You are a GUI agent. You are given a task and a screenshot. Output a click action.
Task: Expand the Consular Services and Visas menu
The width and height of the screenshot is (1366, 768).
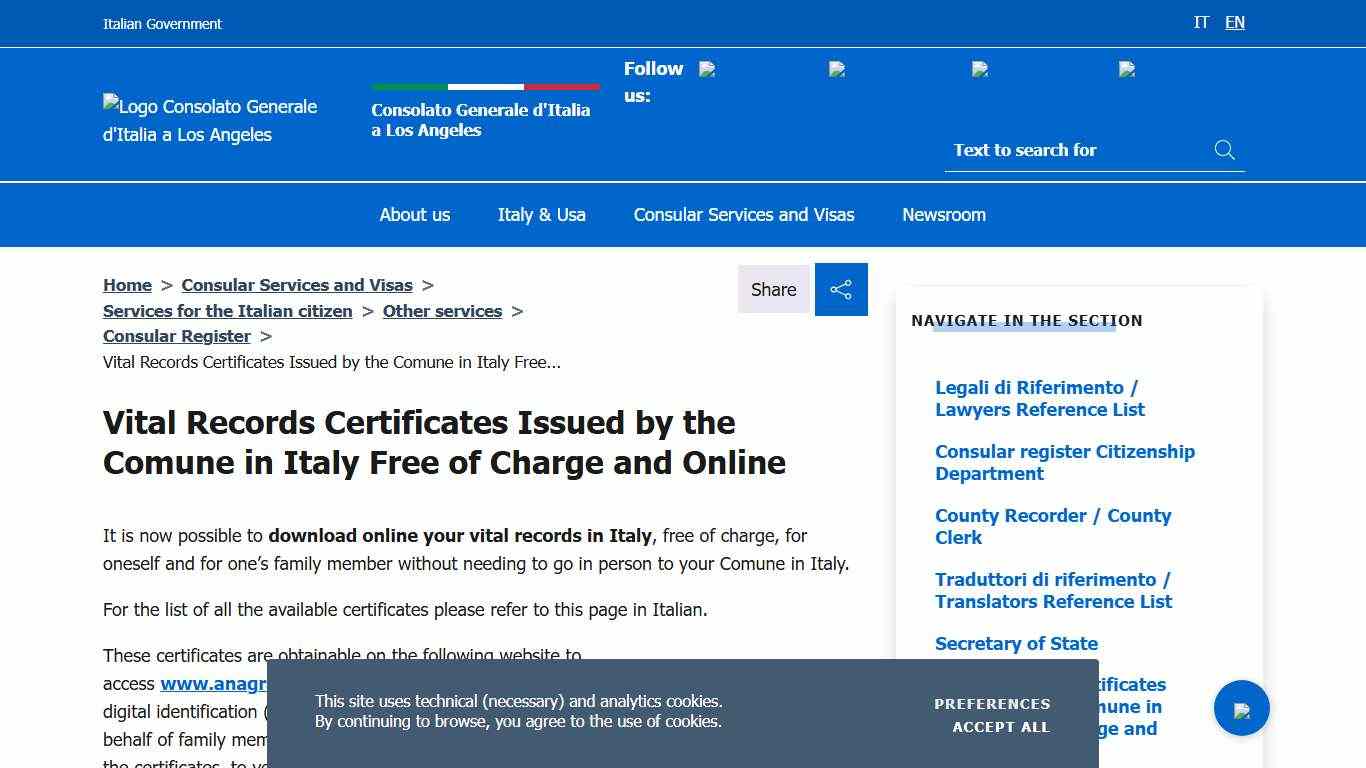pyautogui.click(x=744, y=214)
